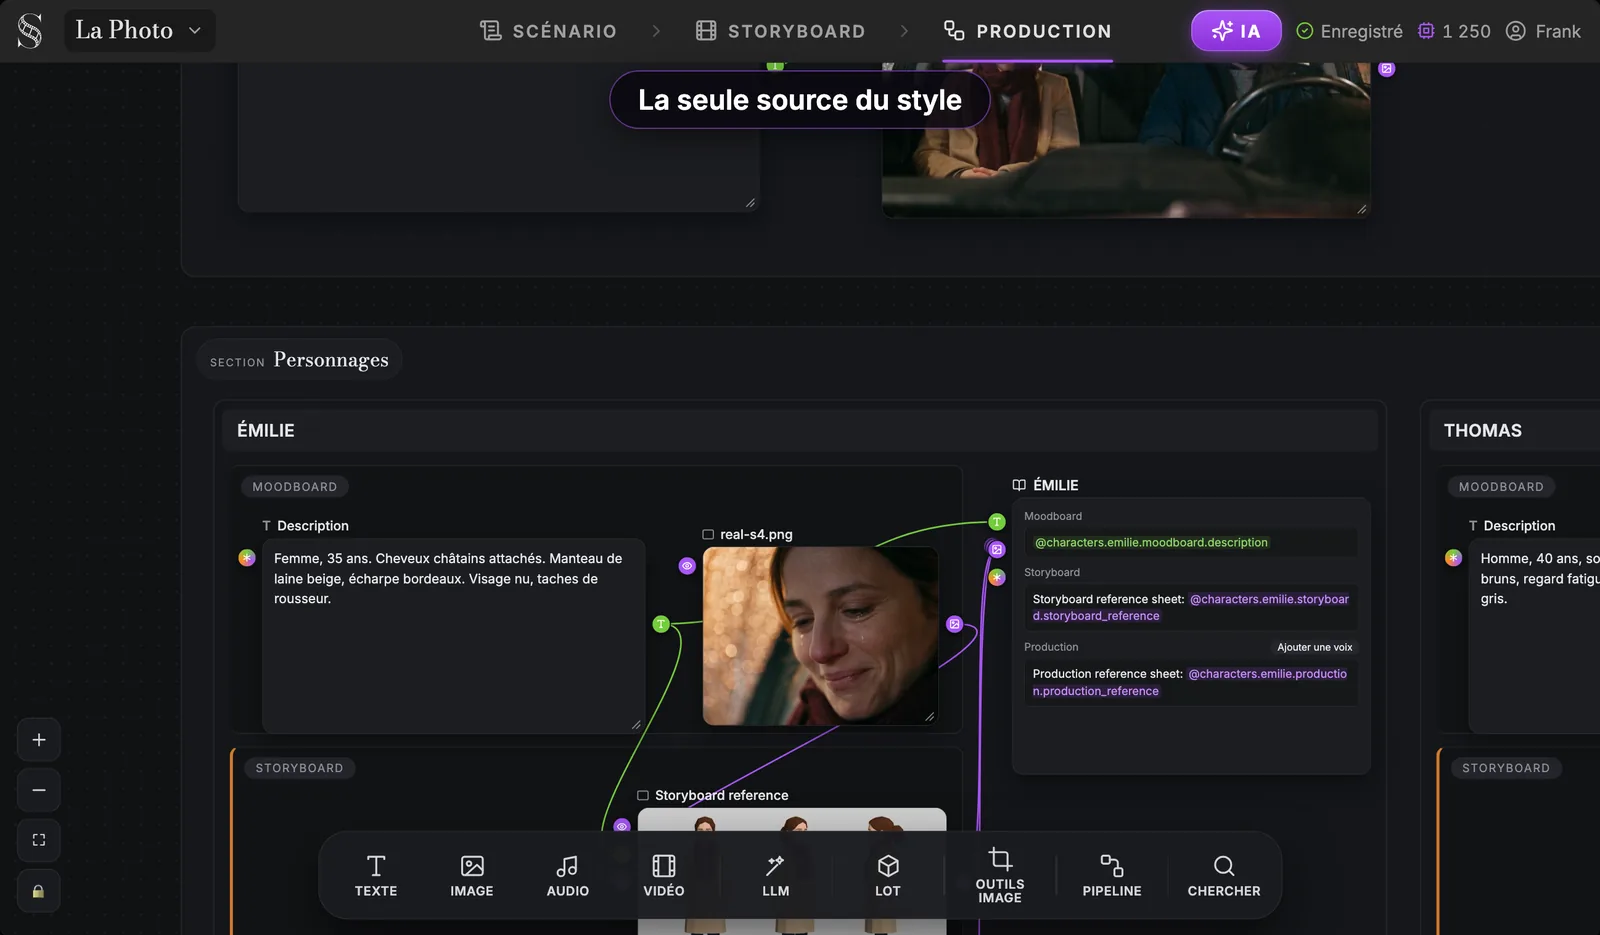Add a Texte node from toolbar
Image resolution: width=1600 pixels, height=935 pixels.
click(x=376, y=876)
